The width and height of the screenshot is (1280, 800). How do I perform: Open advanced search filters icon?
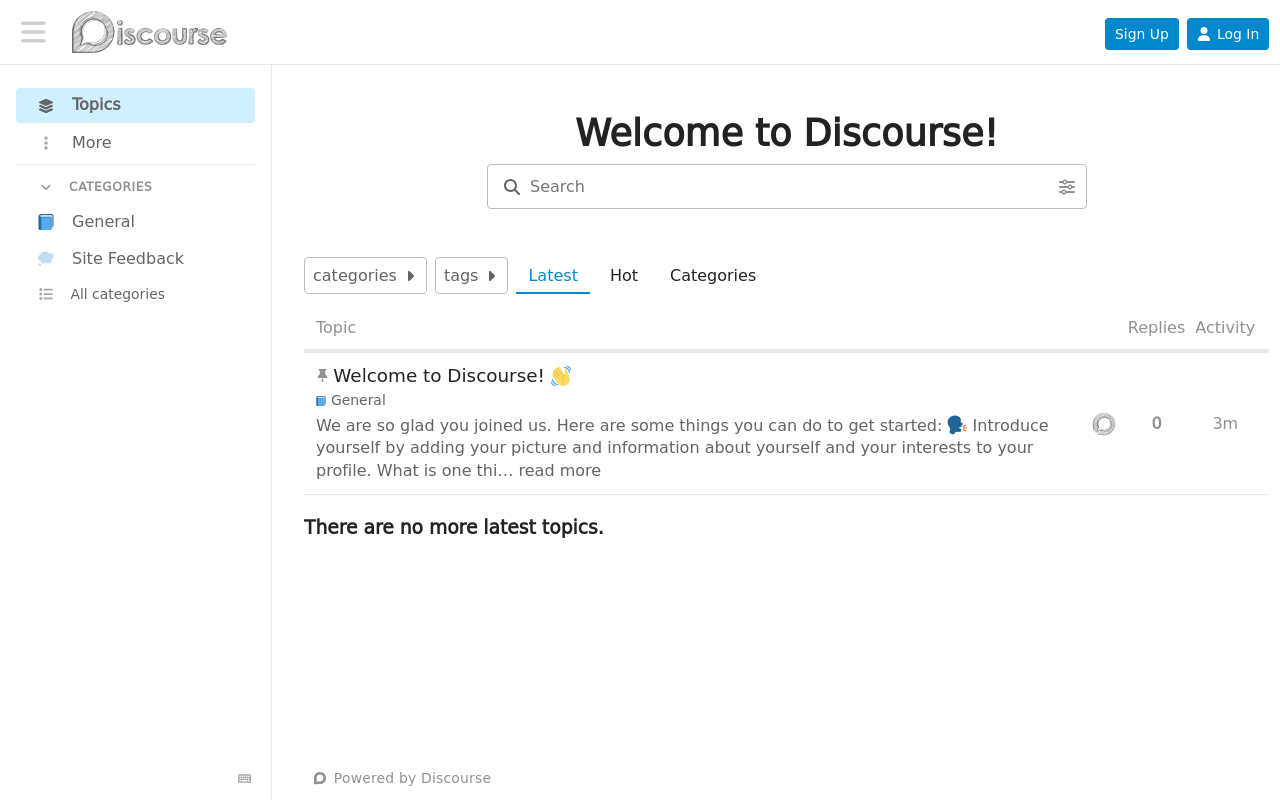[1067, 187]
